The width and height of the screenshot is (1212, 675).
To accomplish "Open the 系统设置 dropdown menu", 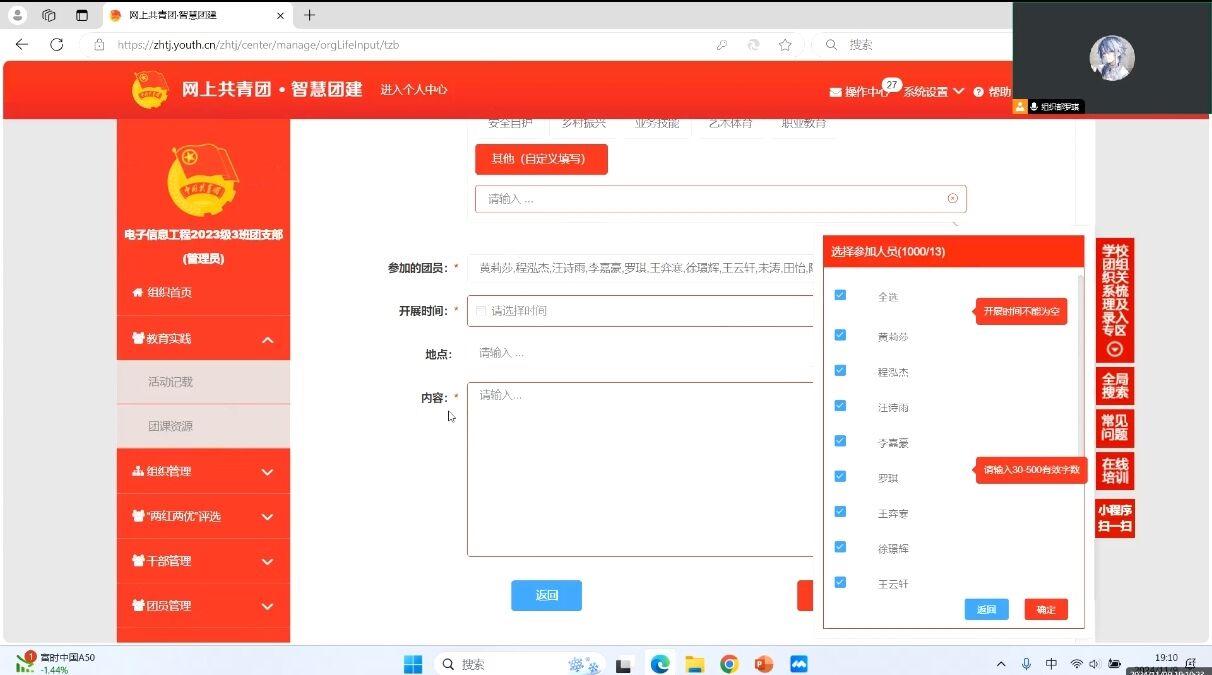I will (x=933, y=92).
